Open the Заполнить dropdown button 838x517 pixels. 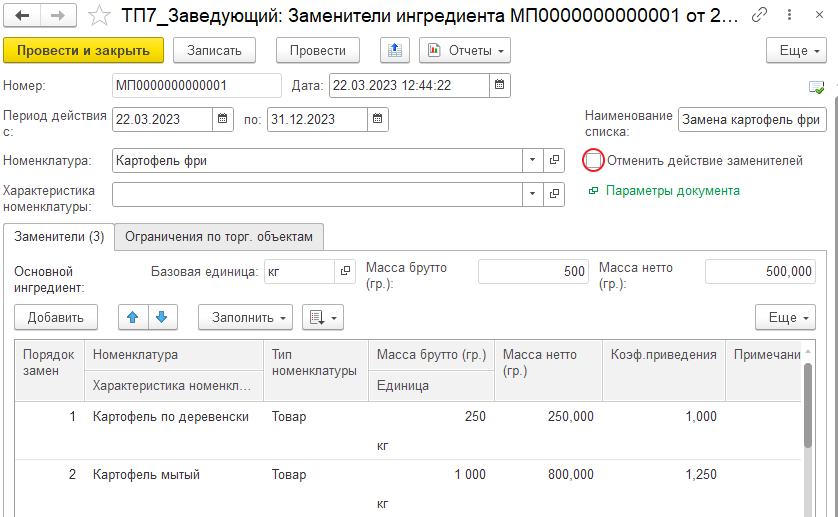click(x=245, y=317)
